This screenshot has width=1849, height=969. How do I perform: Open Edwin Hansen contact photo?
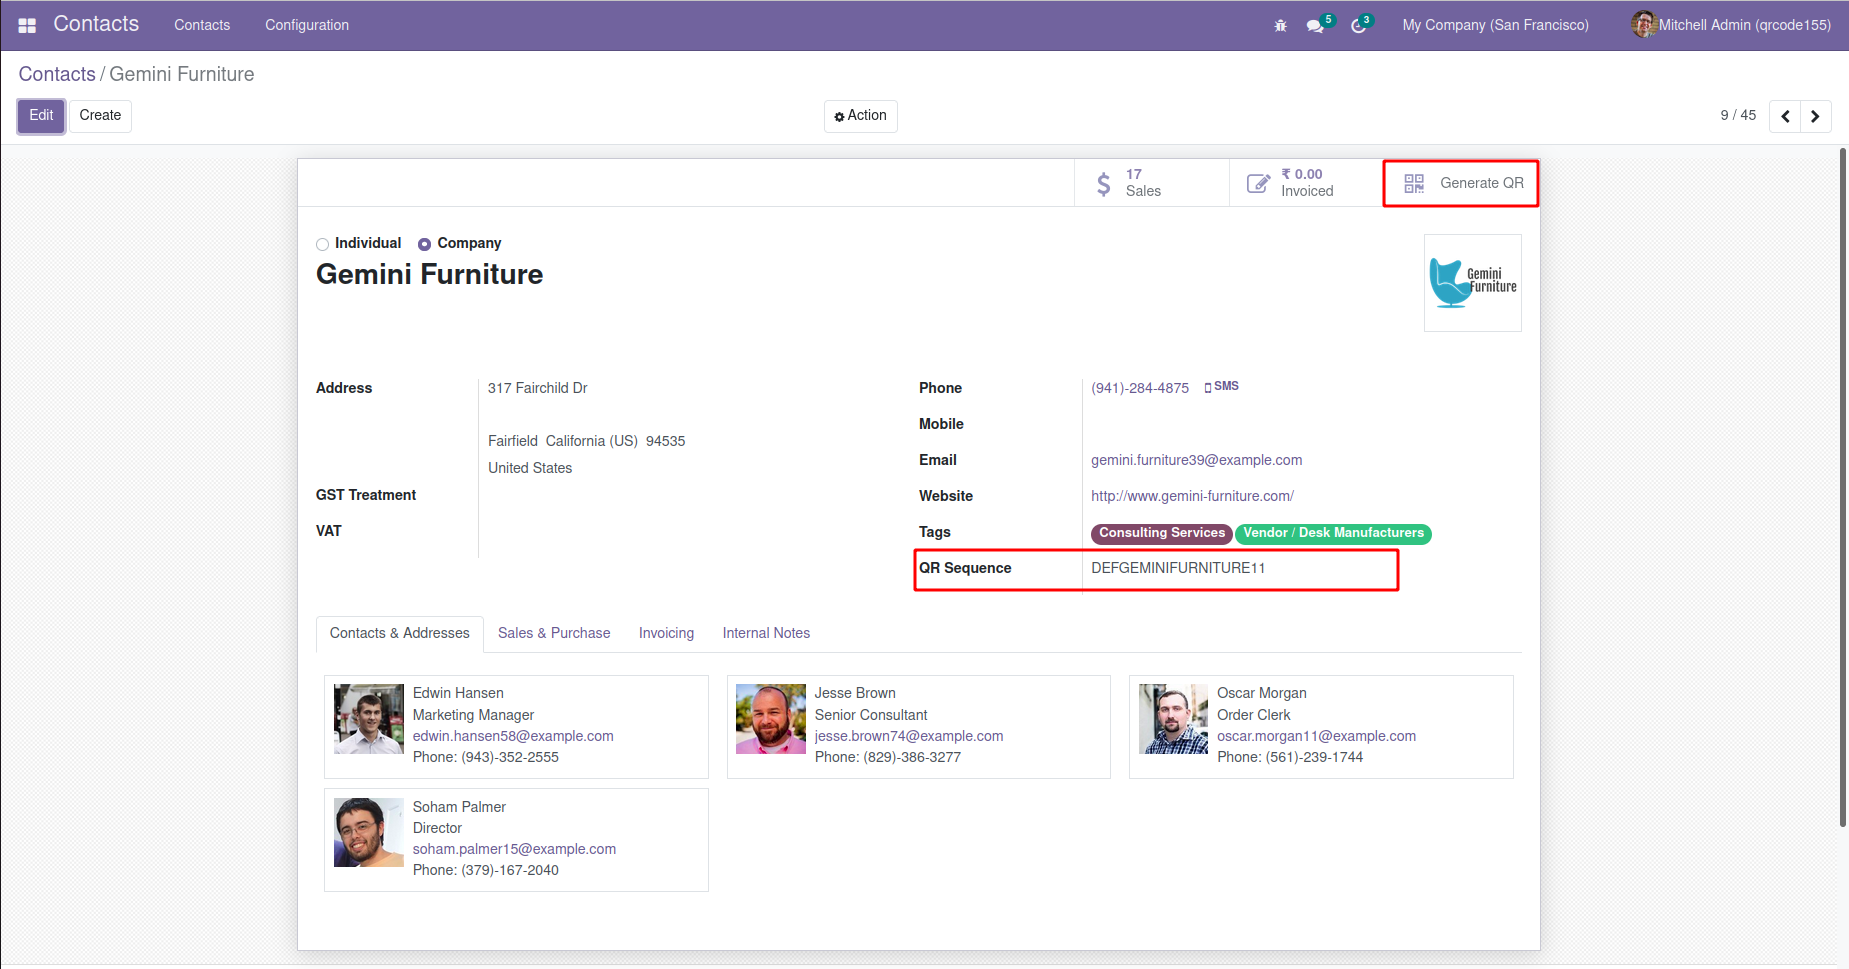tap(368, 719)
